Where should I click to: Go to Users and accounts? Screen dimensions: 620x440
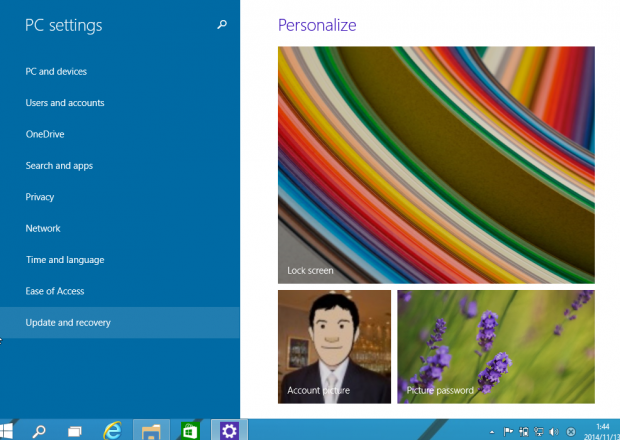(65, 103)
